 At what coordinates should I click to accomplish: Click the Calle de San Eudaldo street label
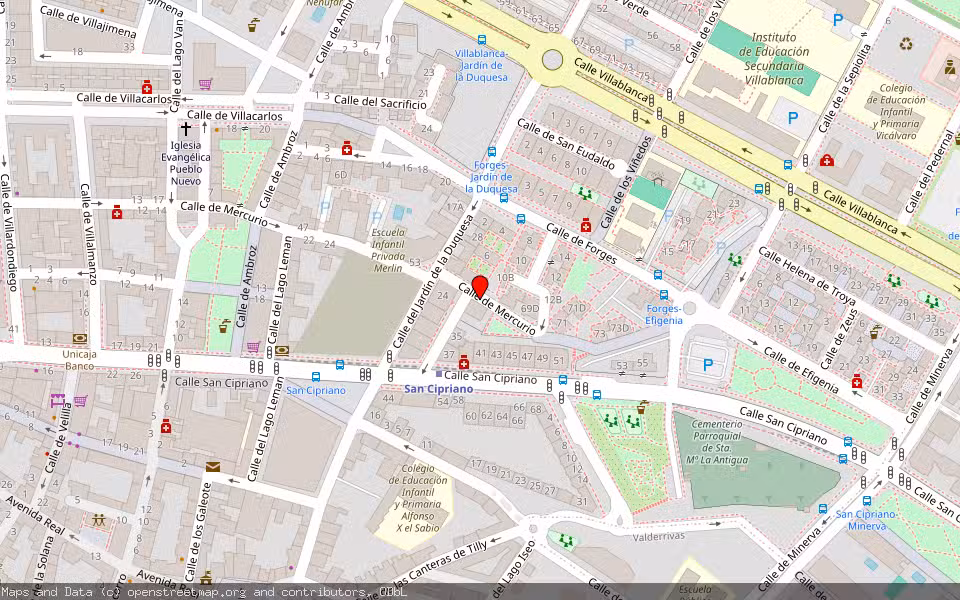click(566, 144)
